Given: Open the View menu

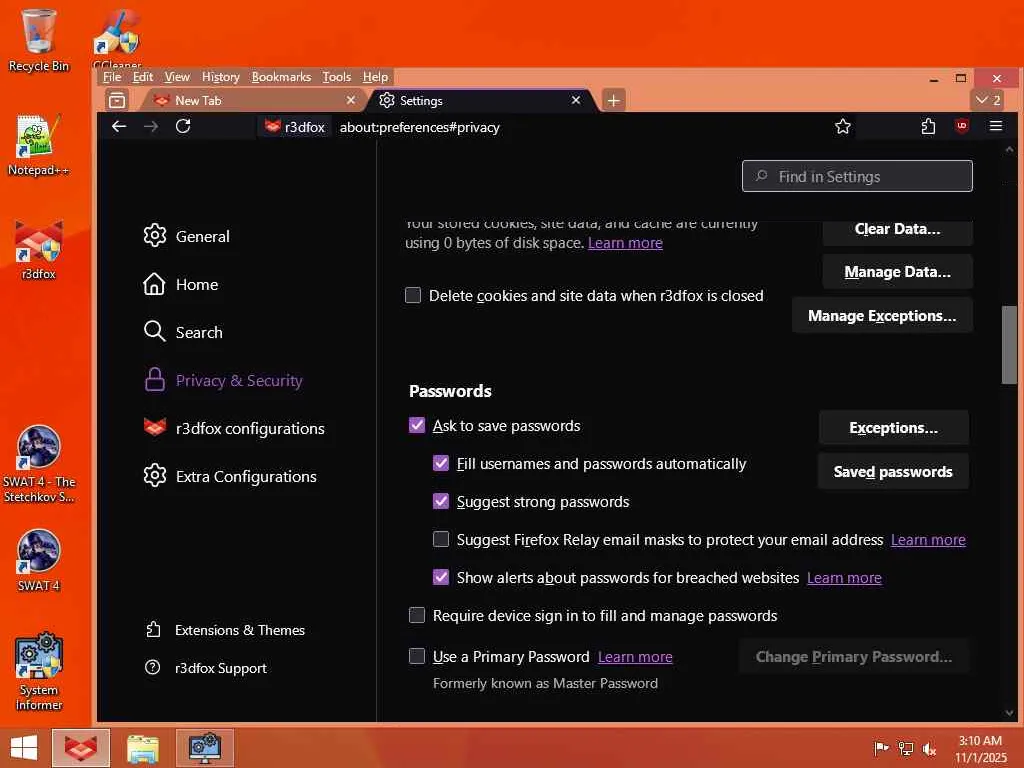Looking at the screenshot, I should 177,77.
